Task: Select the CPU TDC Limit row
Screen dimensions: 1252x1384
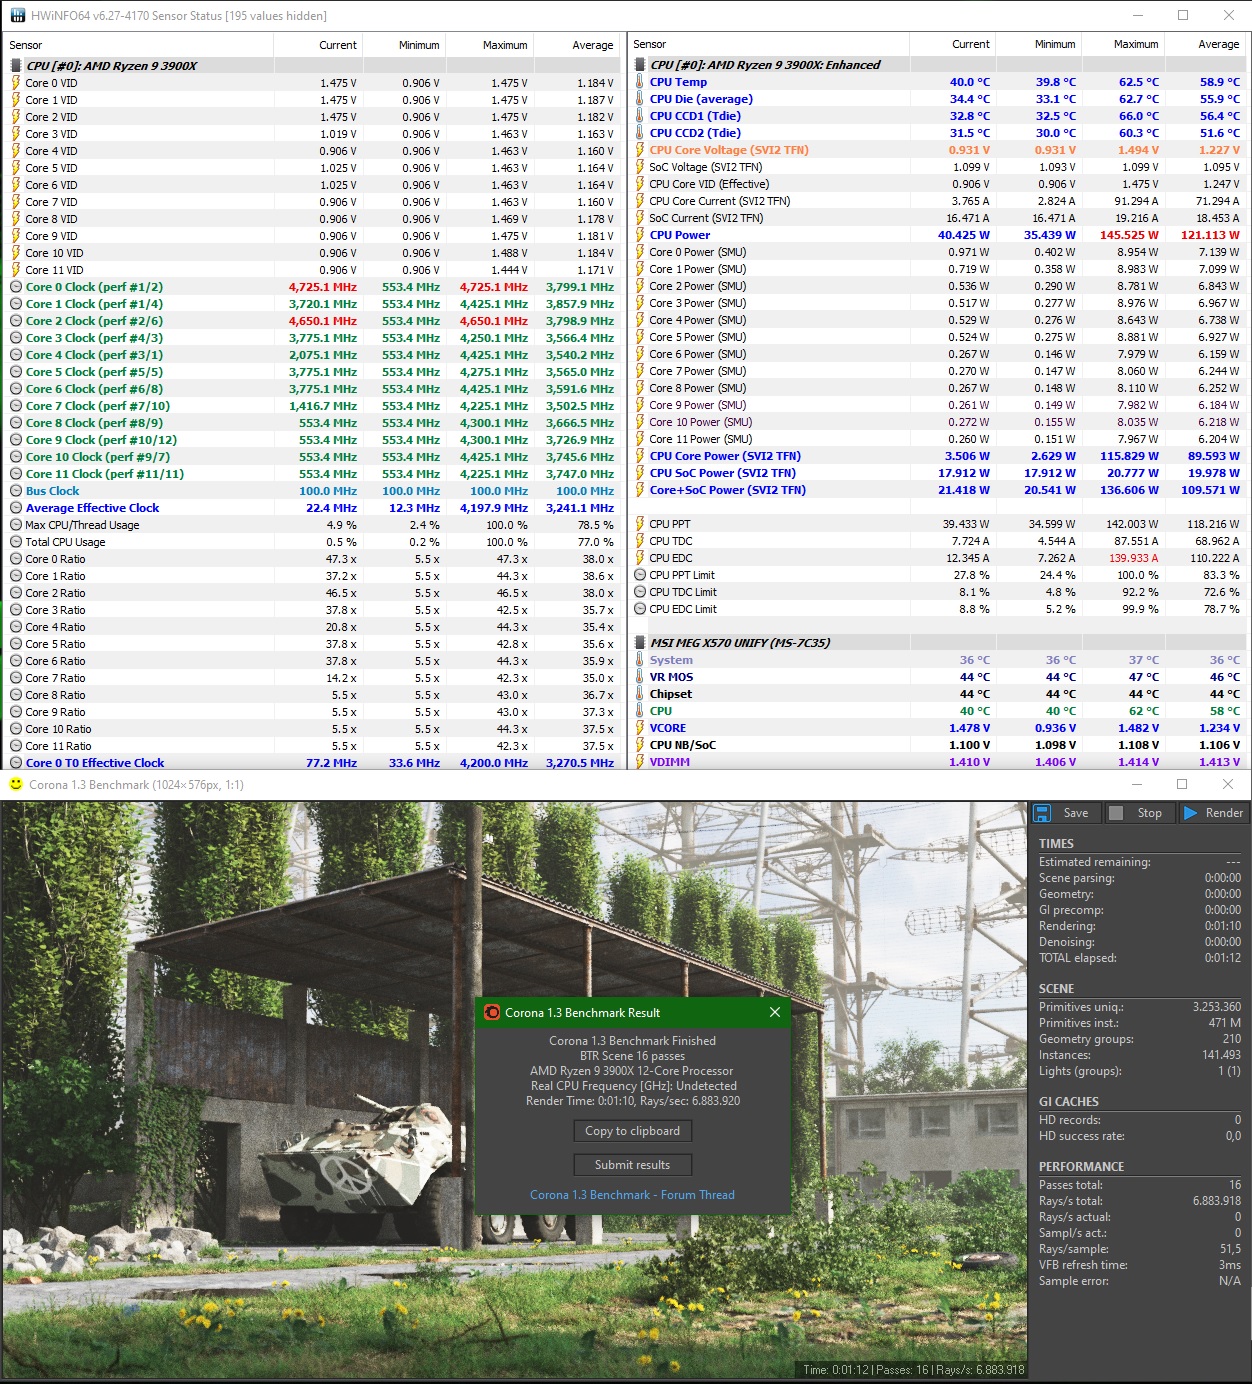Action: click(937, 592)
